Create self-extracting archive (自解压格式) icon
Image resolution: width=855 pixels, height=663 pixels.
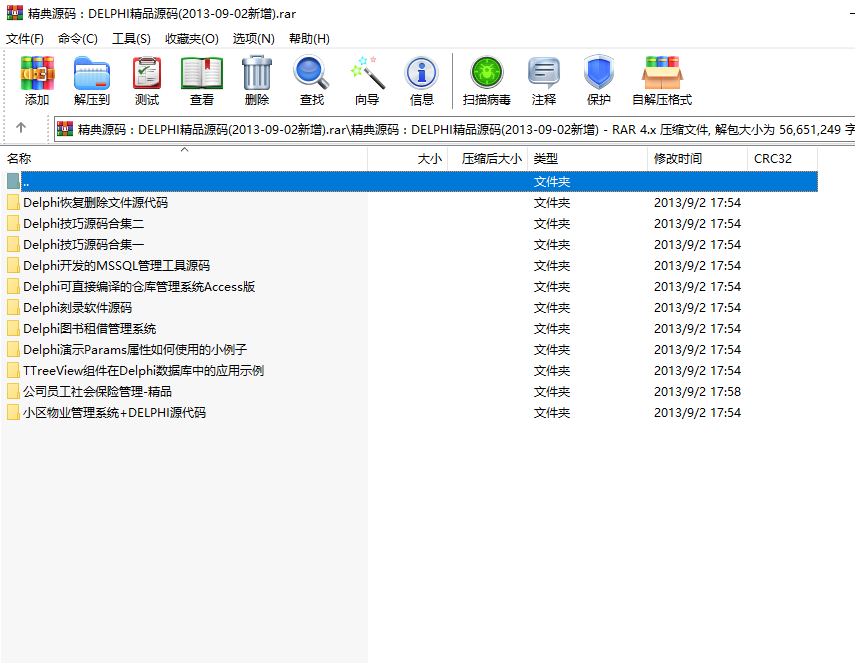[x=662, y=80]
